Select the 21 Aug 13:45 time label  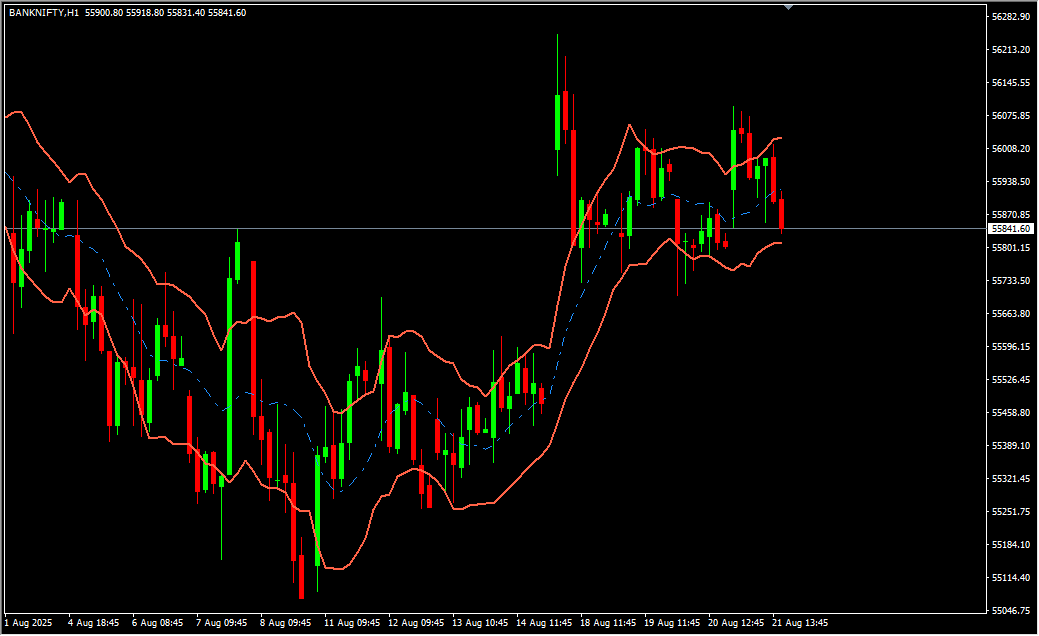pyautogui.click(x=798, y=622)
